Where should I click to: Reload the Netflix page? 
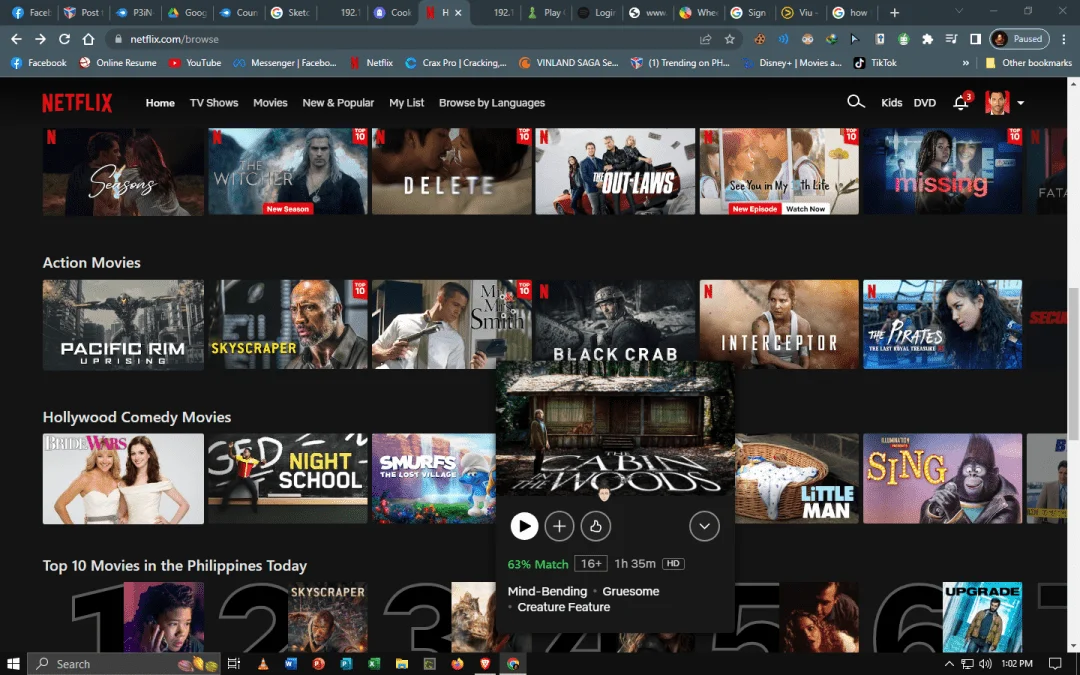[64, 39]
